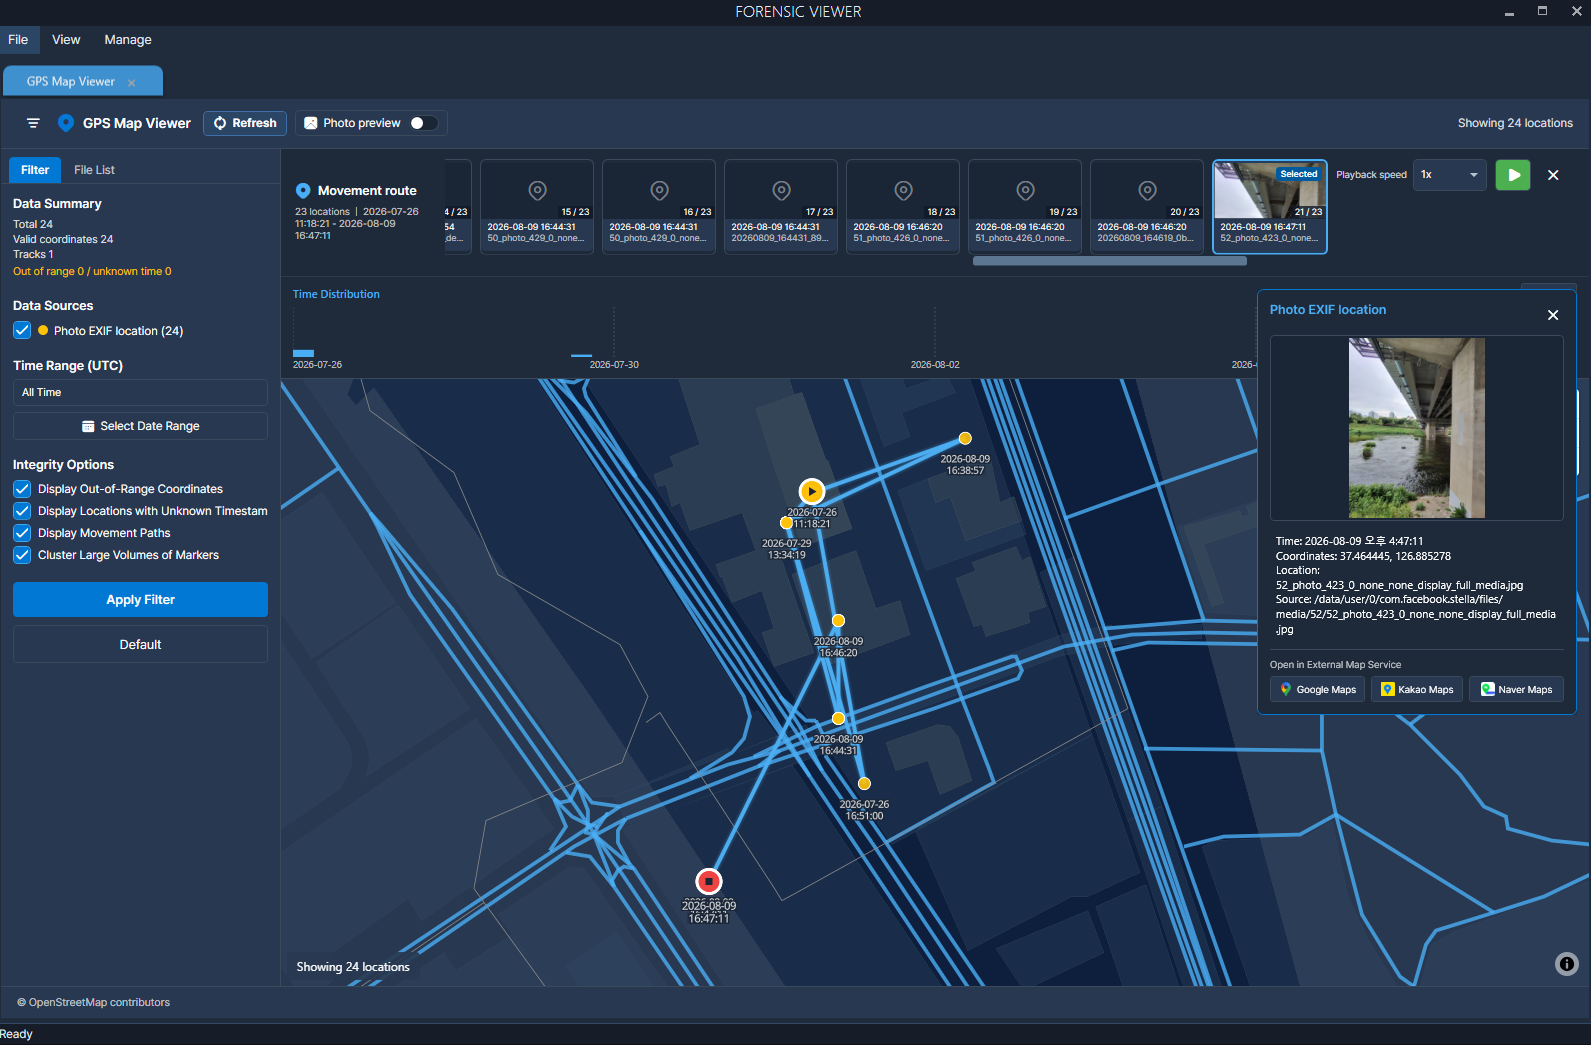Open location in Kakao Maps
1591x1045 pixels.
point(1417,689)
